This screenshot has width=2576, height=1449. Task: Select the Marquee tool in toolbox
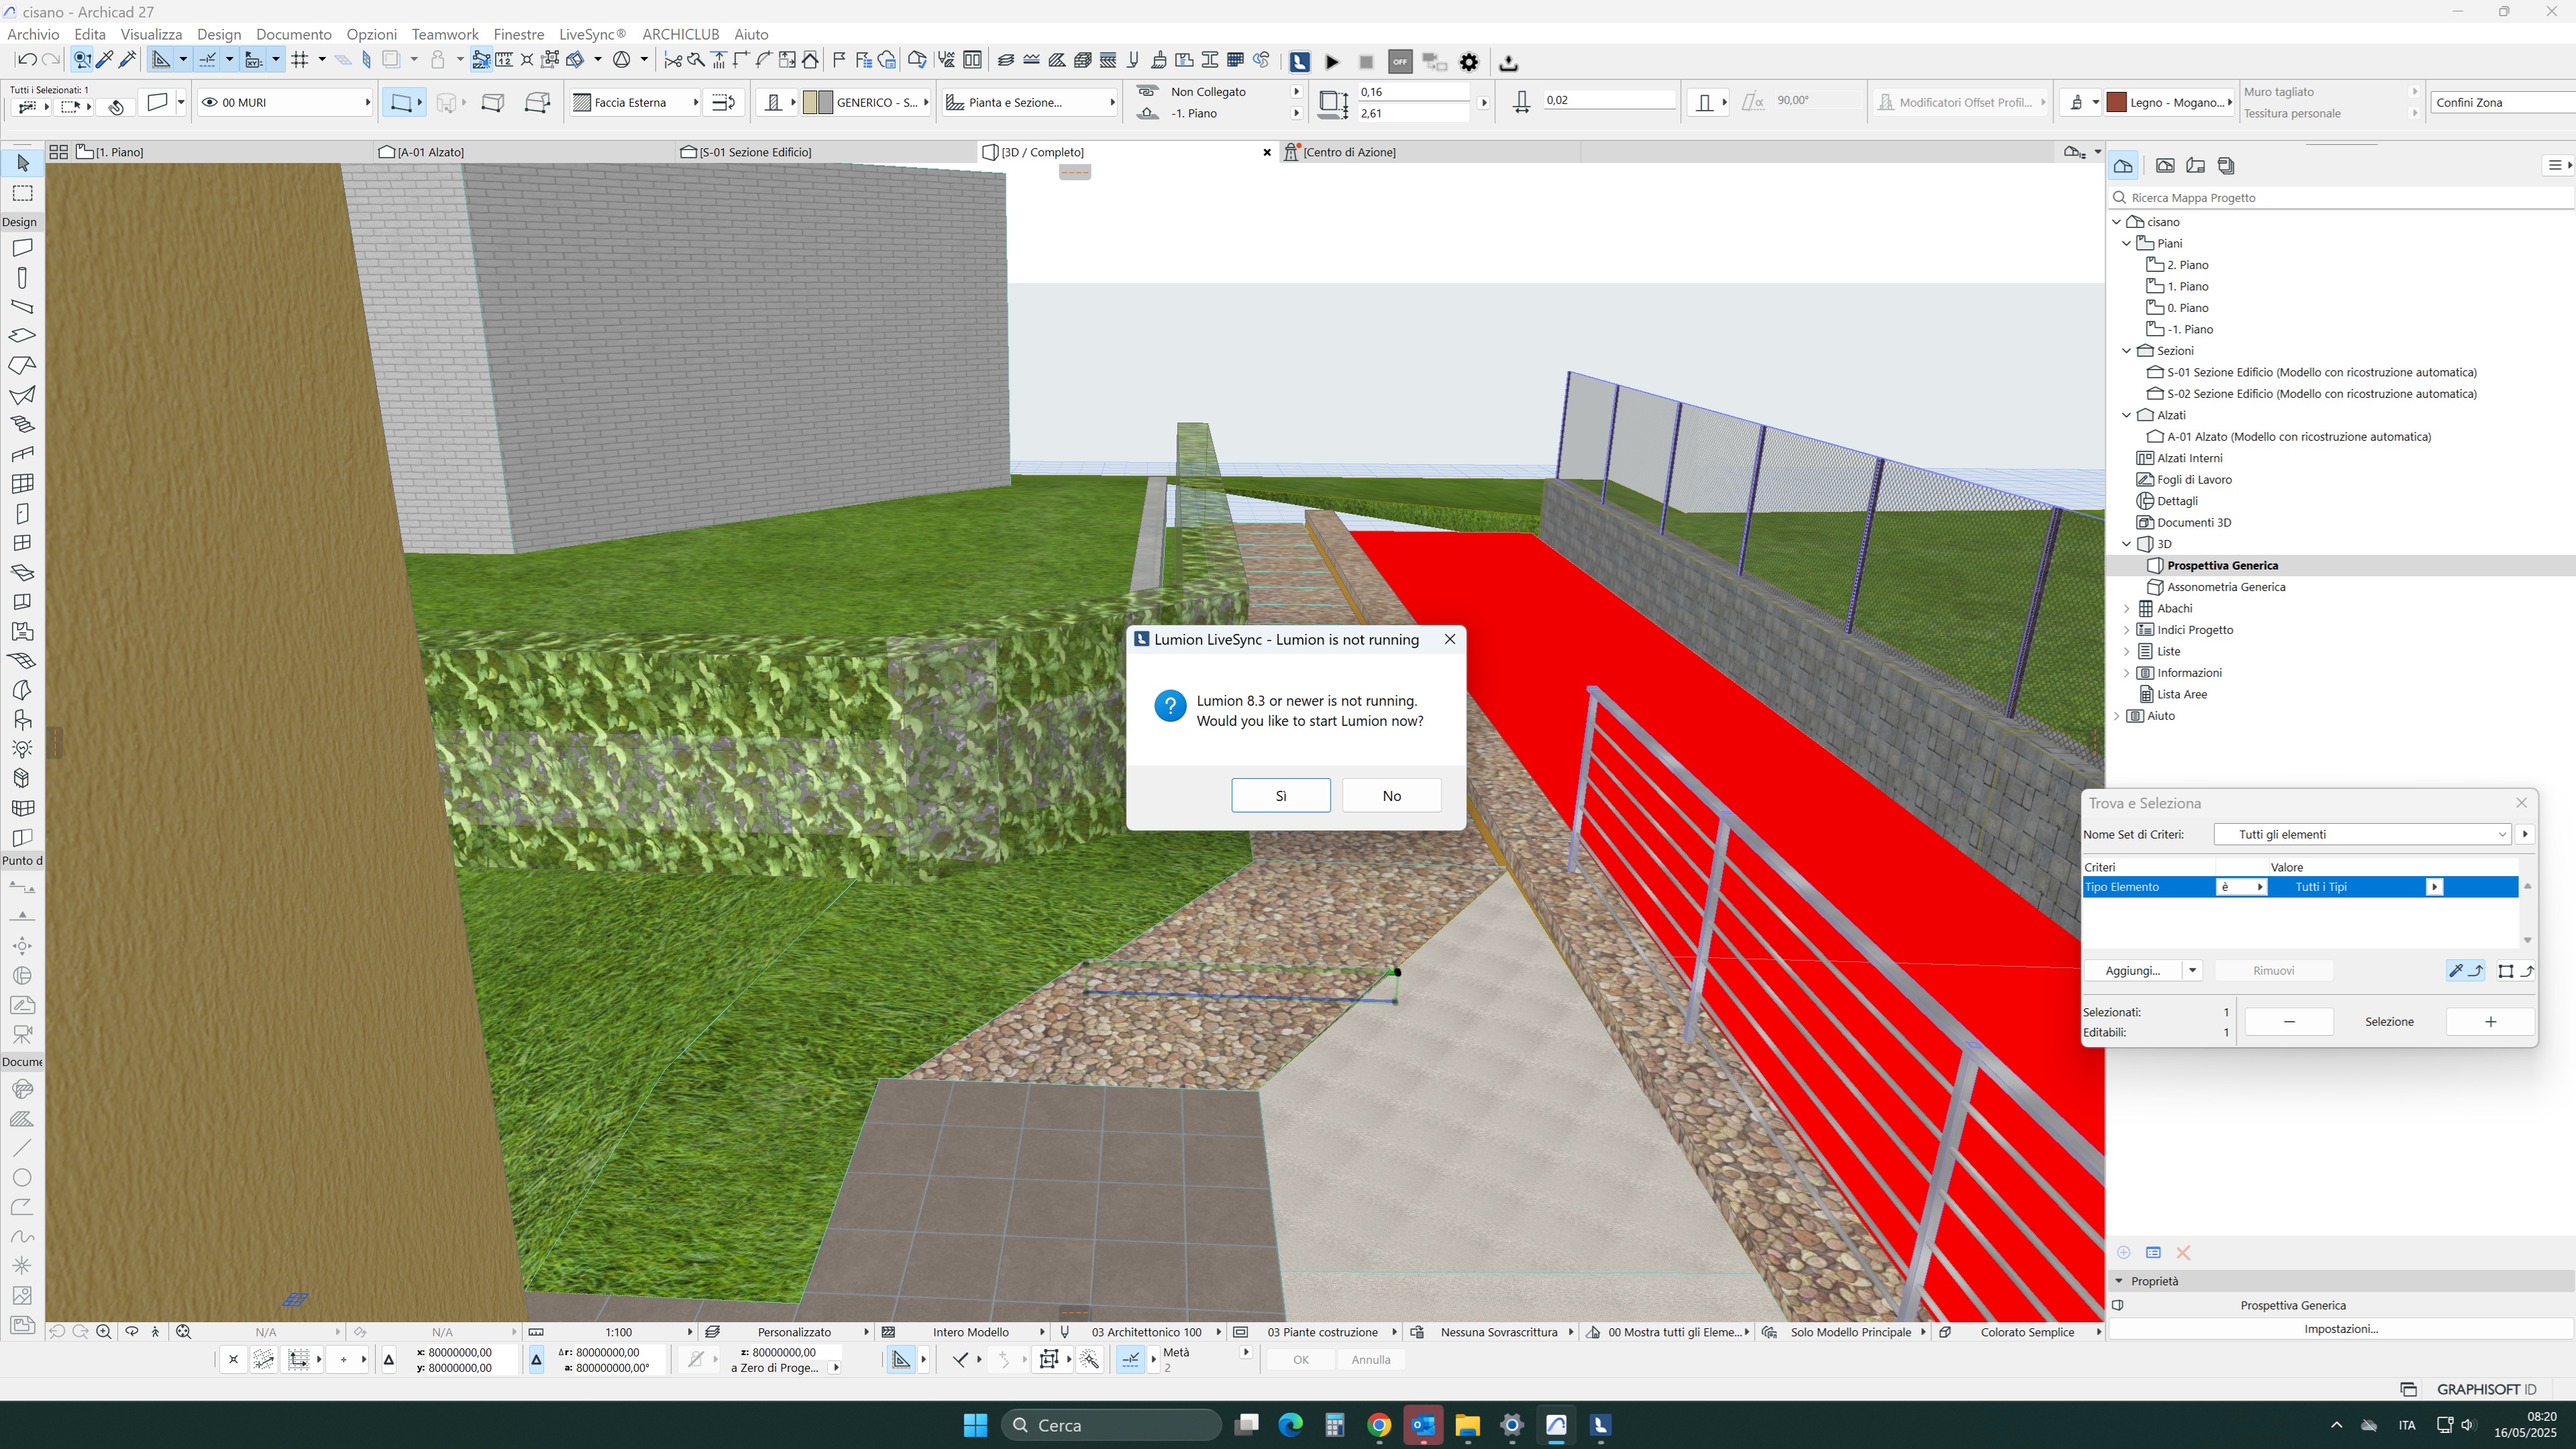(22, 193)
